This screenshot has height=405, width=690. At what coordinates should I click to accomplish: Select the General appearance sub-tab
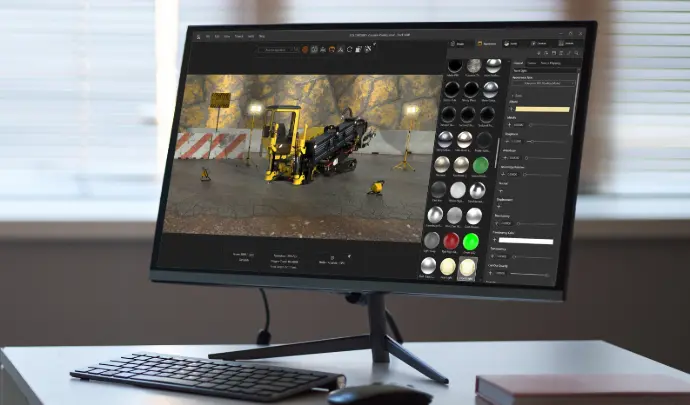click(x=519, y=63)
